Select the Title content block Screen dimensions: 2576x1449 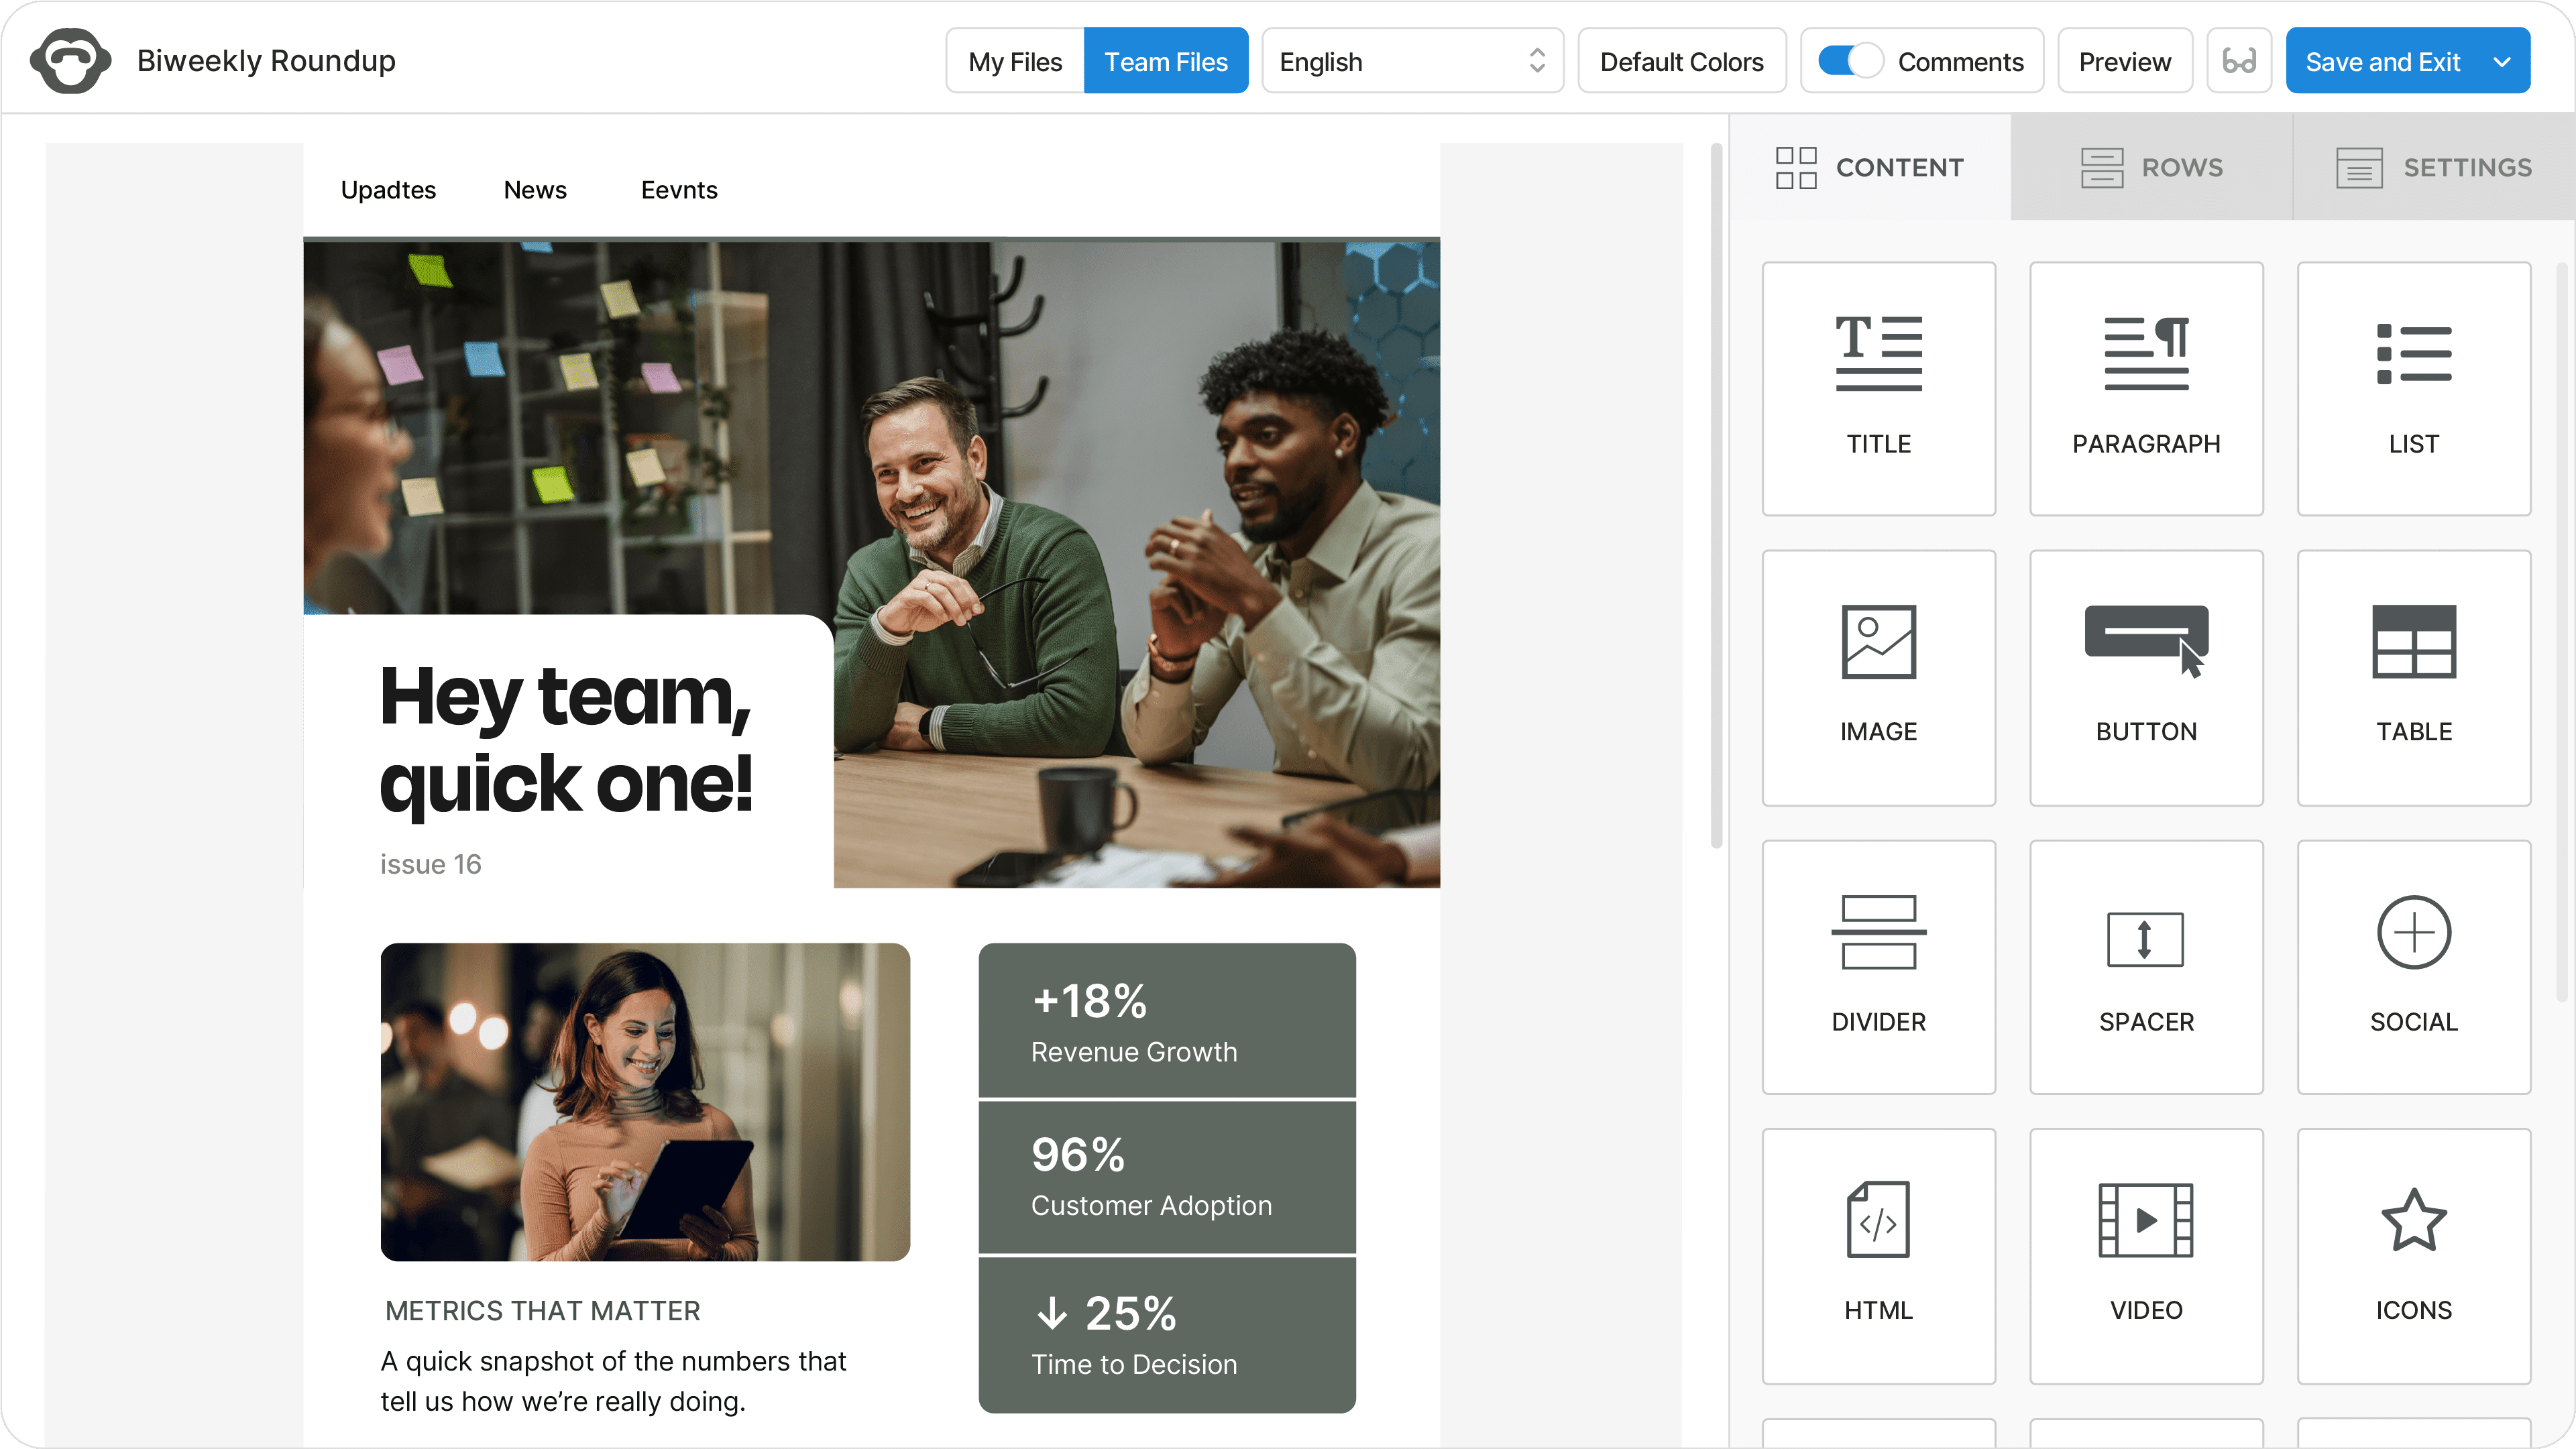pos(1878,388)
